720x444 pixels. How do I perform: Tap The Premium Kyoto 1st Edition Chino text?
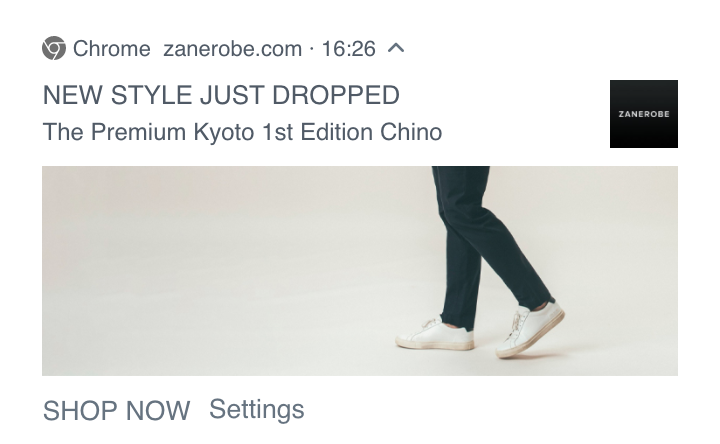pos(242,132)
